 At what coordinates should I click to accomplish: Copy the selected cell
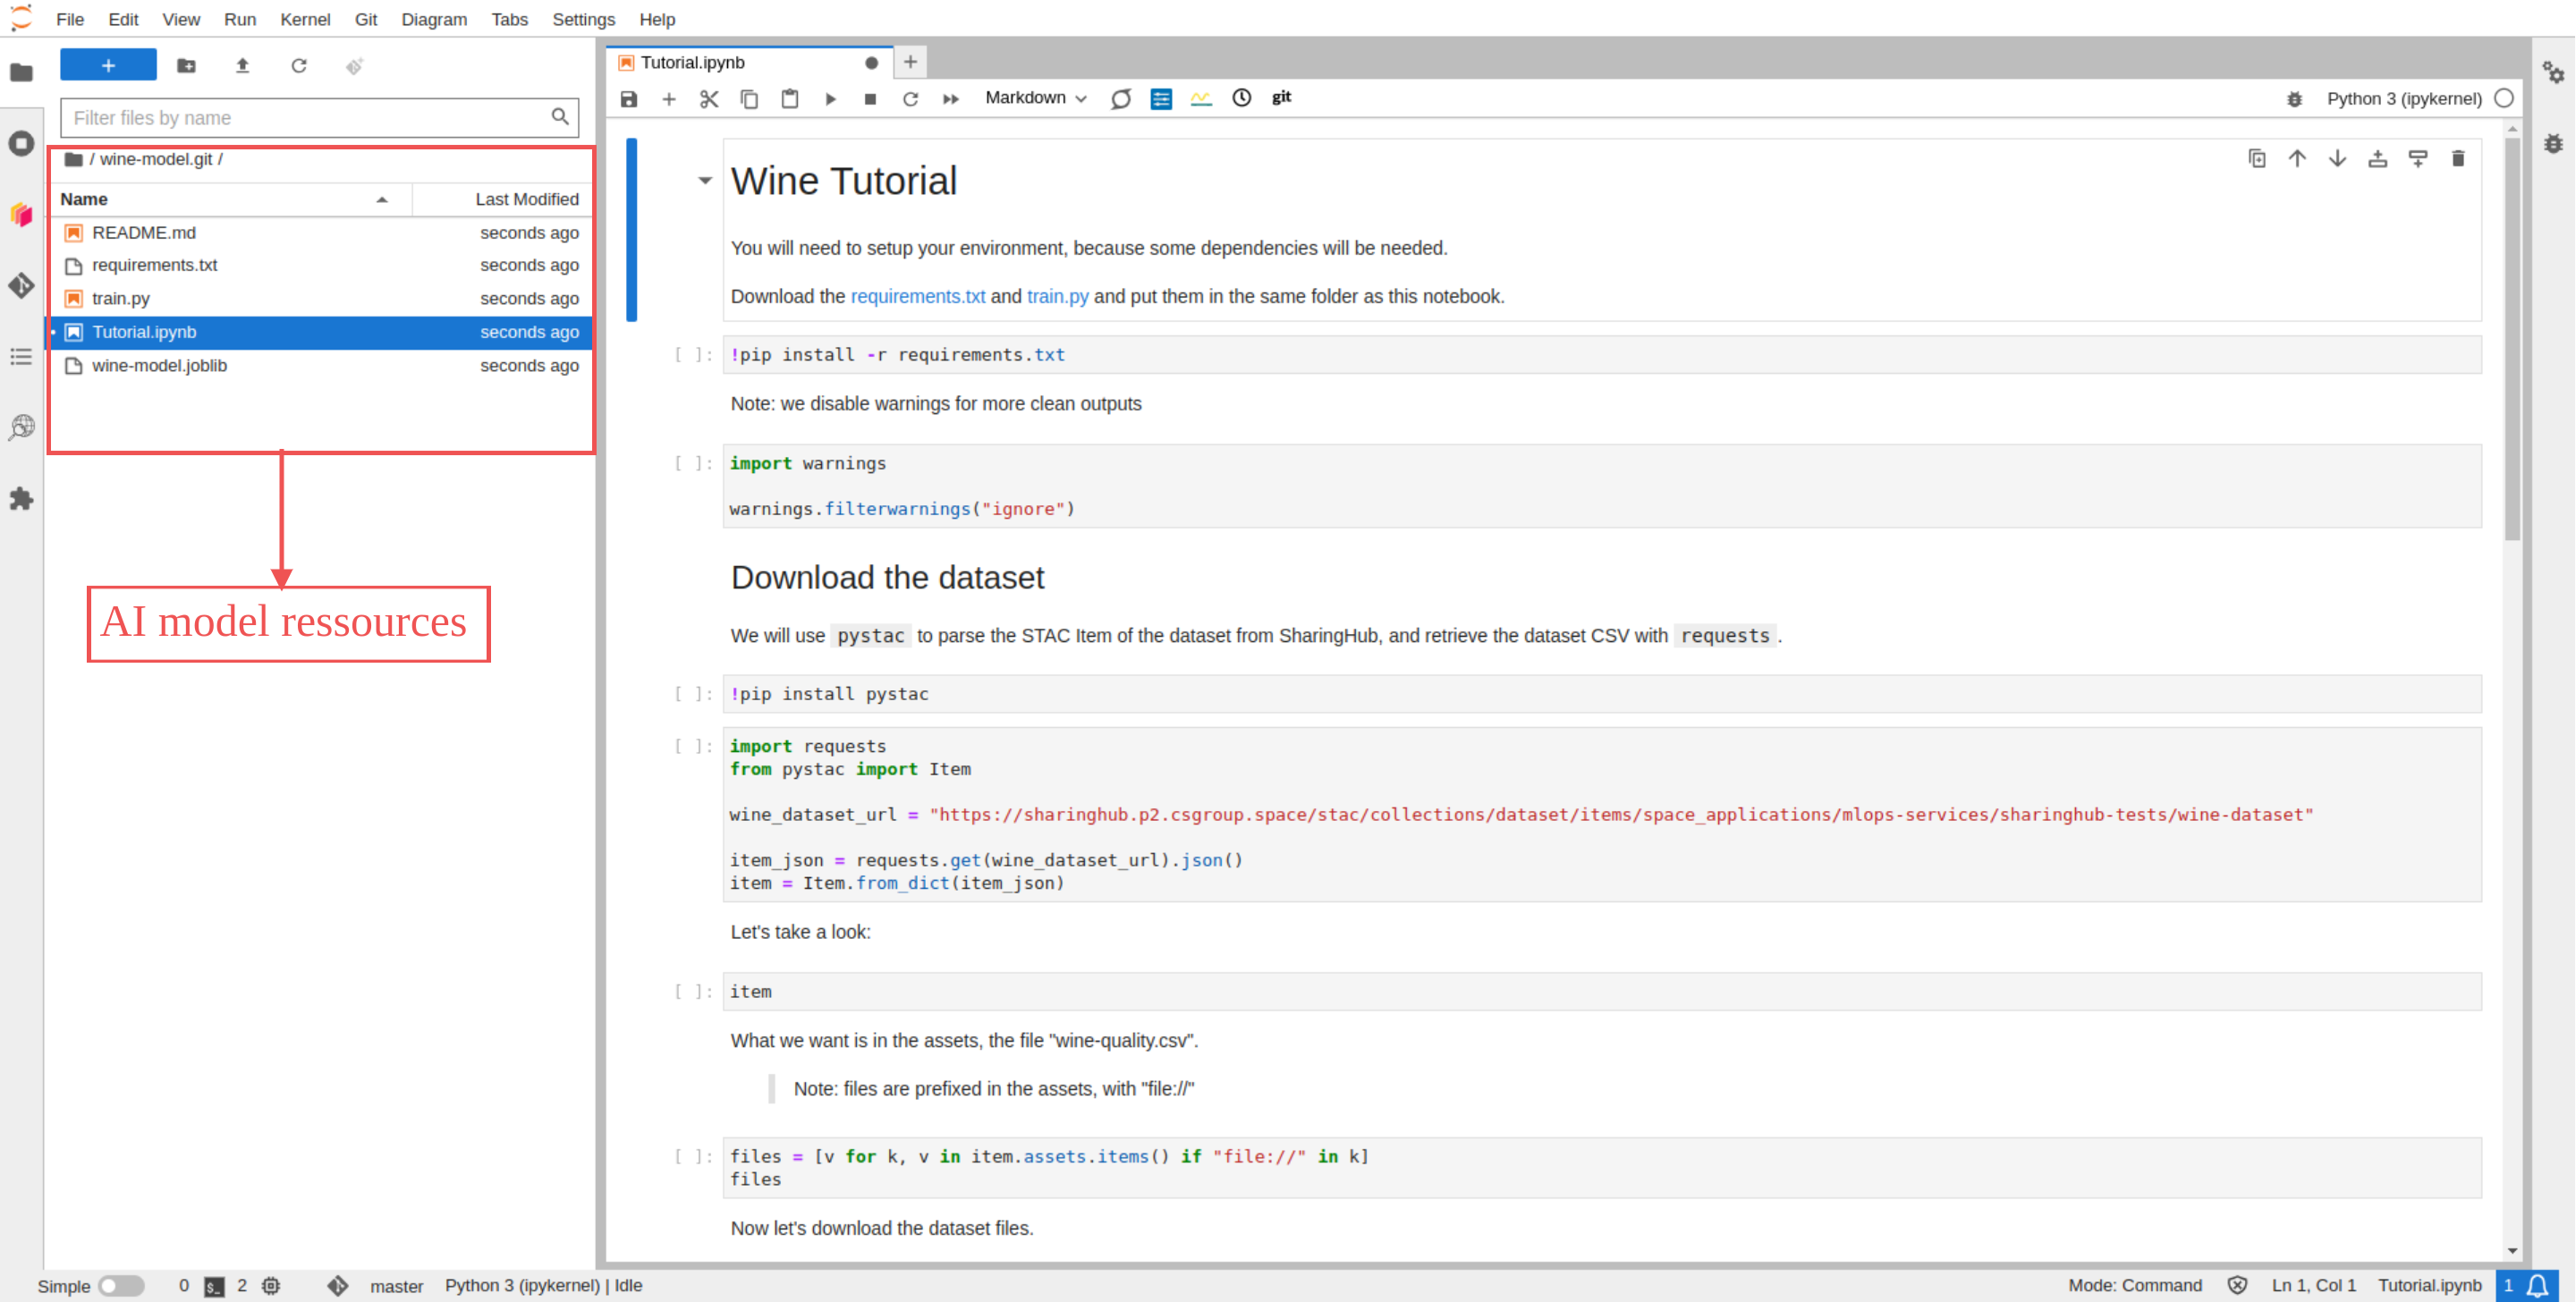tap(749, 98)
